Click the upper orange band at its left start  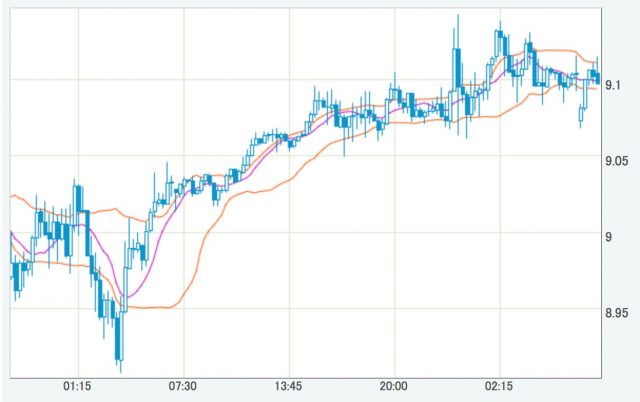tap(12, 196)
